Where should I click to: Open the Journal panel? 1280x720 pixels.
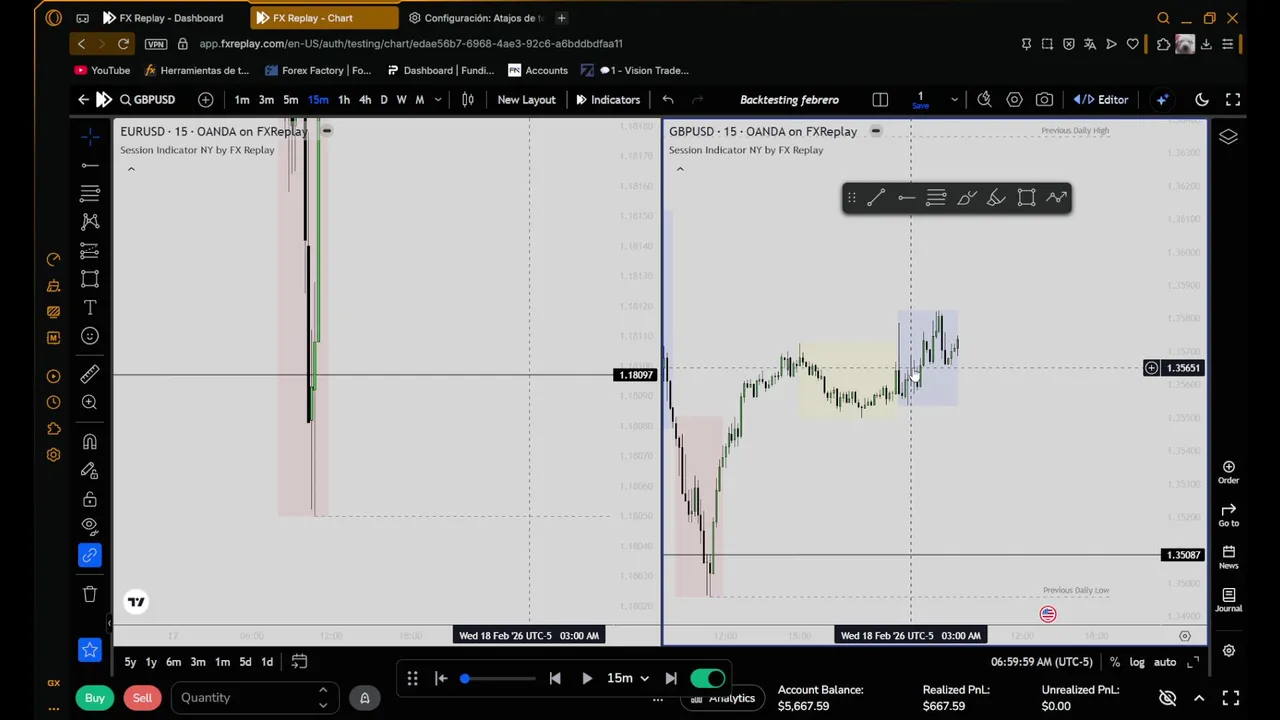pos(1228,601)
